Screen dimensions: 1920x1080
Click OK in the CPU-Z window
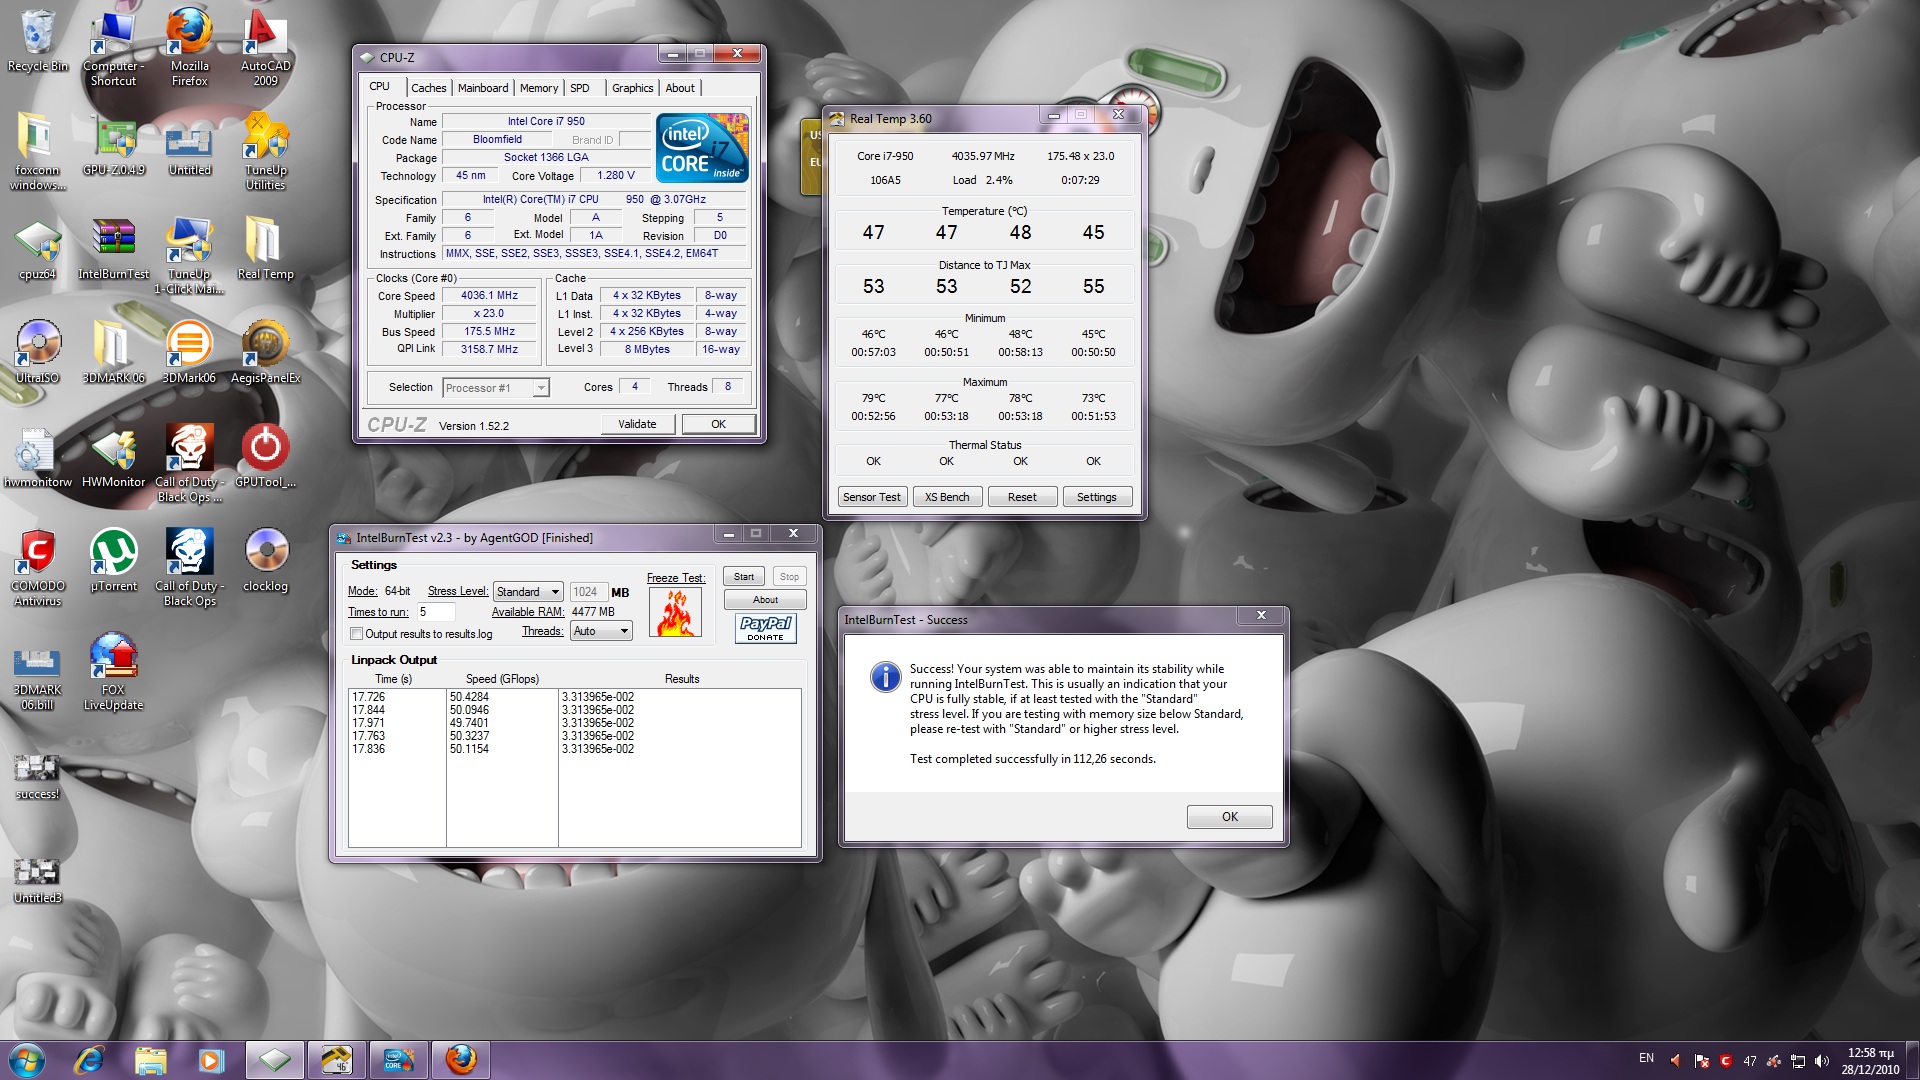pos(718,424)
